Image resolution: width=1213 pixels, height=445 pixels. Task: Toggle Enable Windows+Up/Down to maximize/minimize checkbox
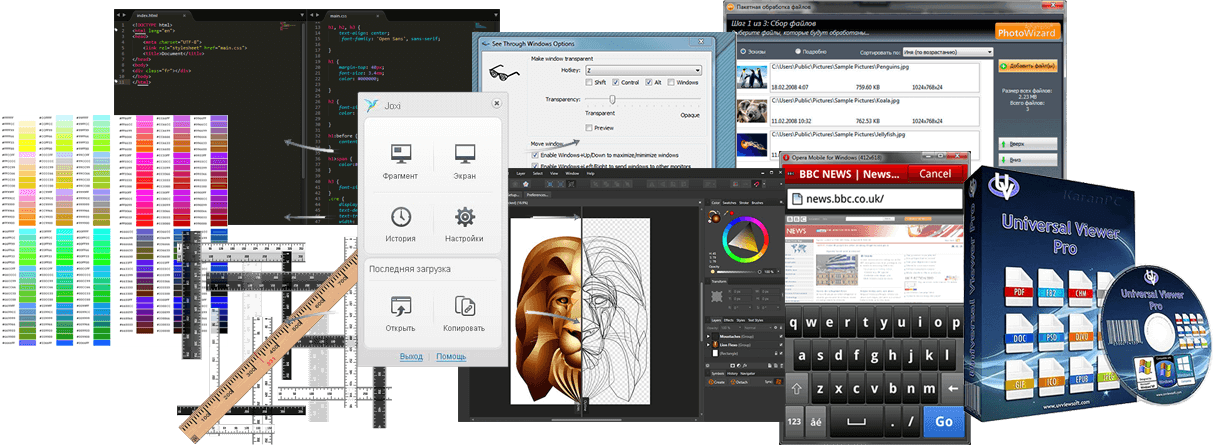tap(535, 155)
